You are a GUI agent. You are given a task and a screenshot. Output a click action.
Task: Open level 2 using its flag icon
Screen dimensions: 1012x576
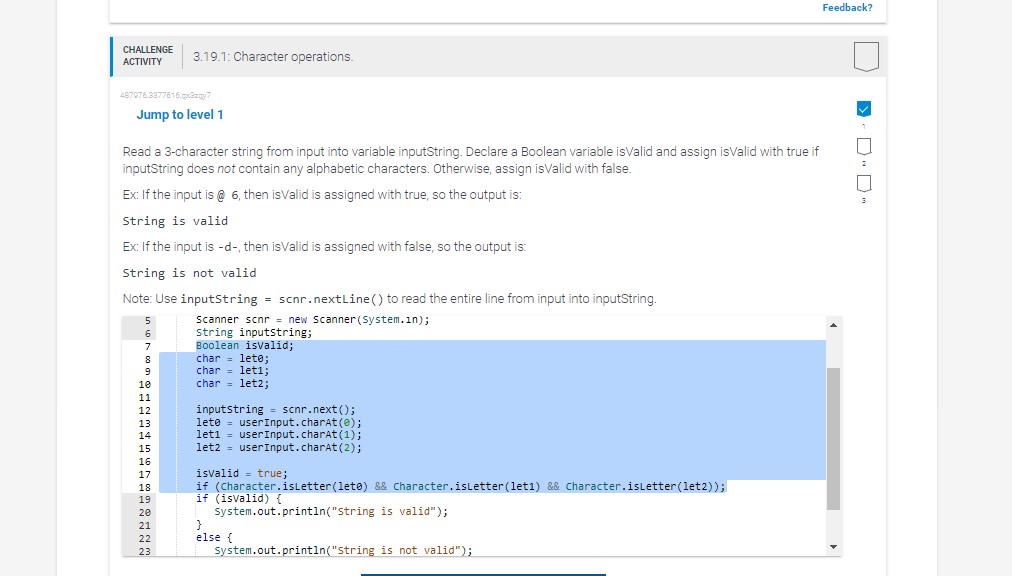point(863,147)
